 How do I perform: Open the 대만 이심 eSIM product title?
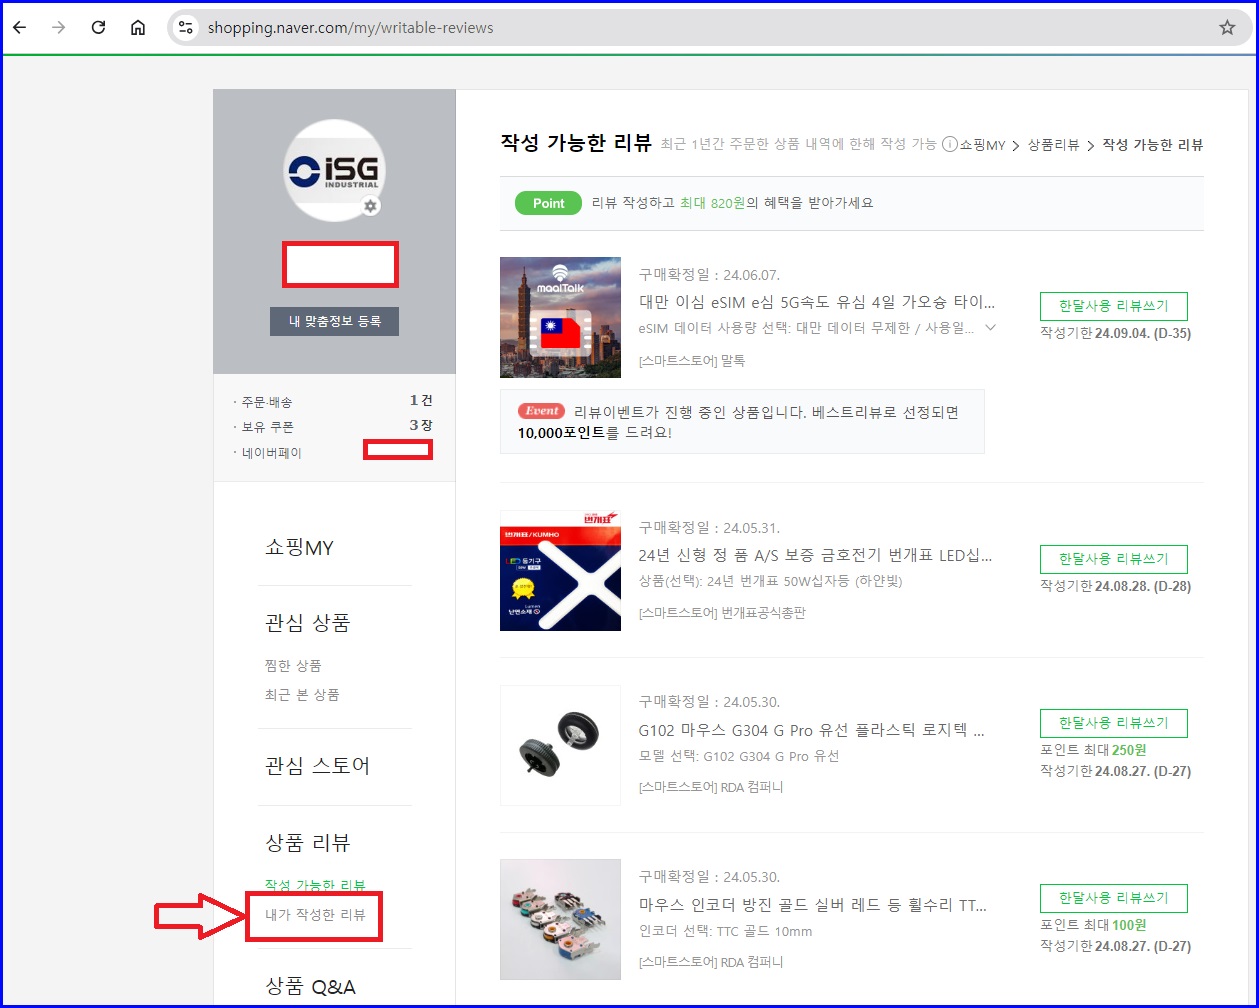pos(817,301)
